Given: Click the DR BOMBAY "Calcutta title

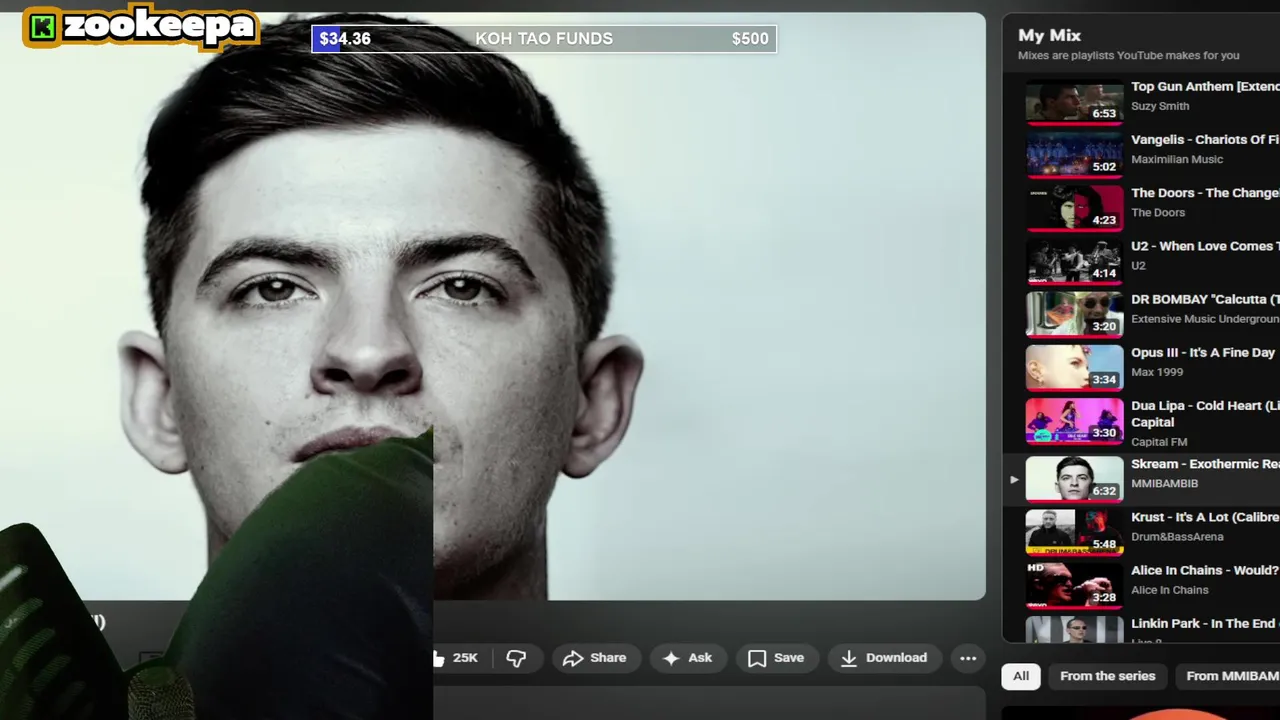Looking at the screenshot, I should click(x=1205, y=300).
